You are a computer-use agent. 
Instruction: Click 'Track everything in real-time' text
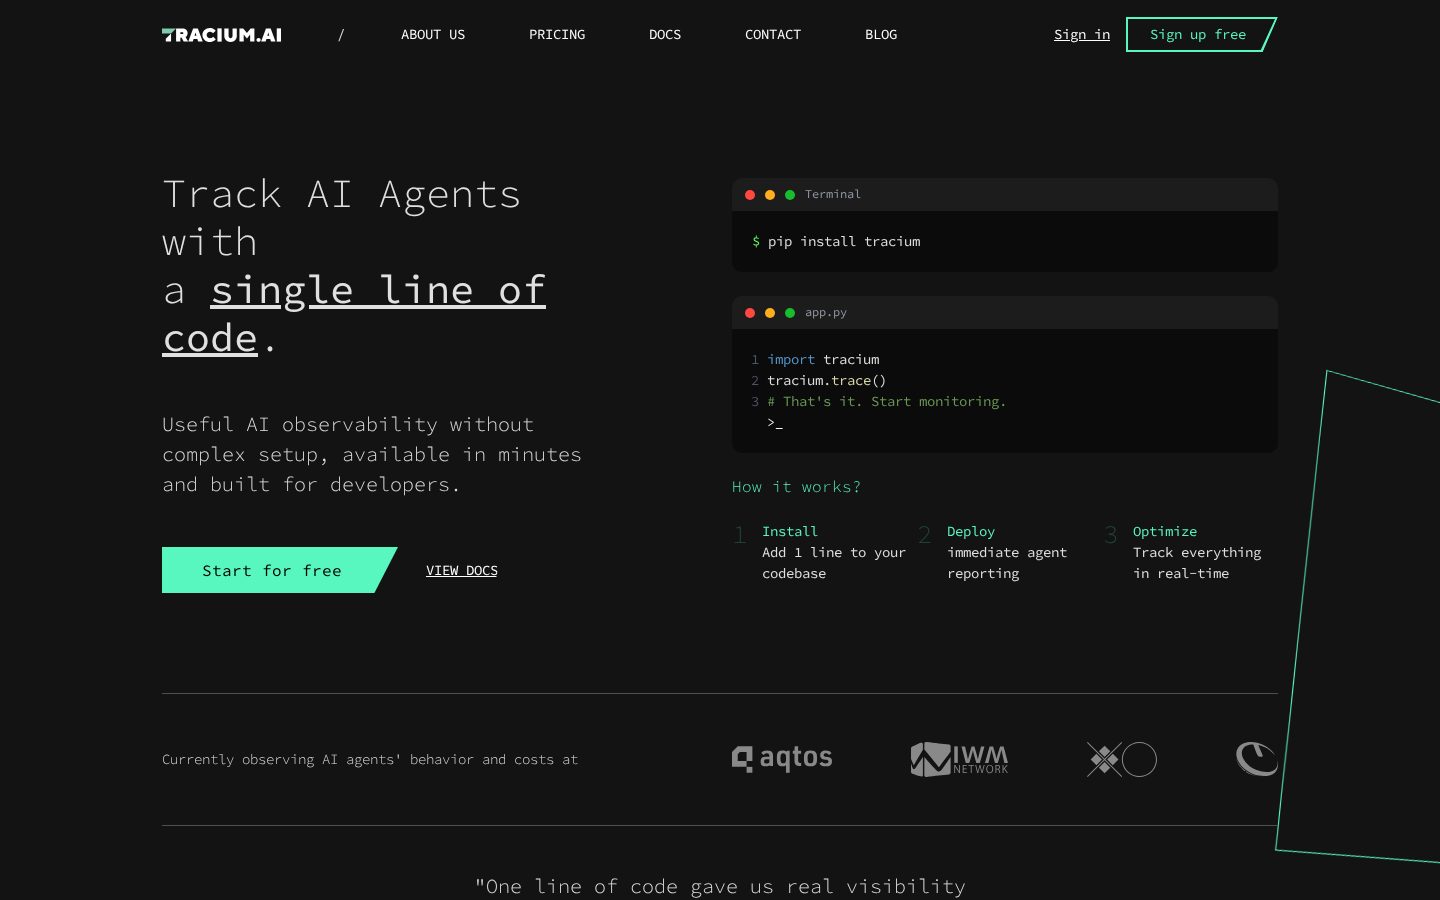click(x=1197, y=563)
